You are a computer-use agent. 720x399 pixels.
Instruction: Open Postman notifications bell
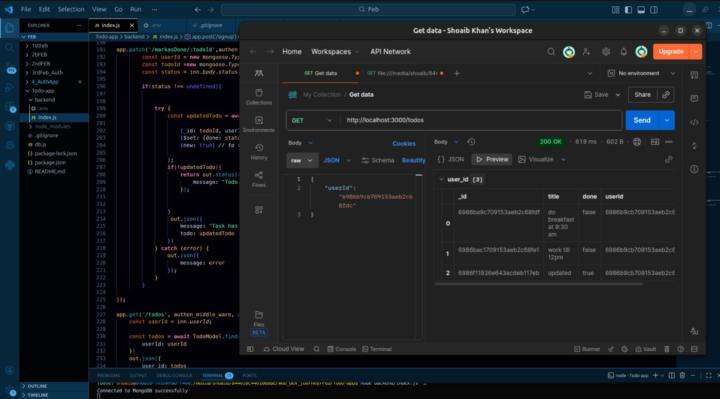[x=623, y=52]
